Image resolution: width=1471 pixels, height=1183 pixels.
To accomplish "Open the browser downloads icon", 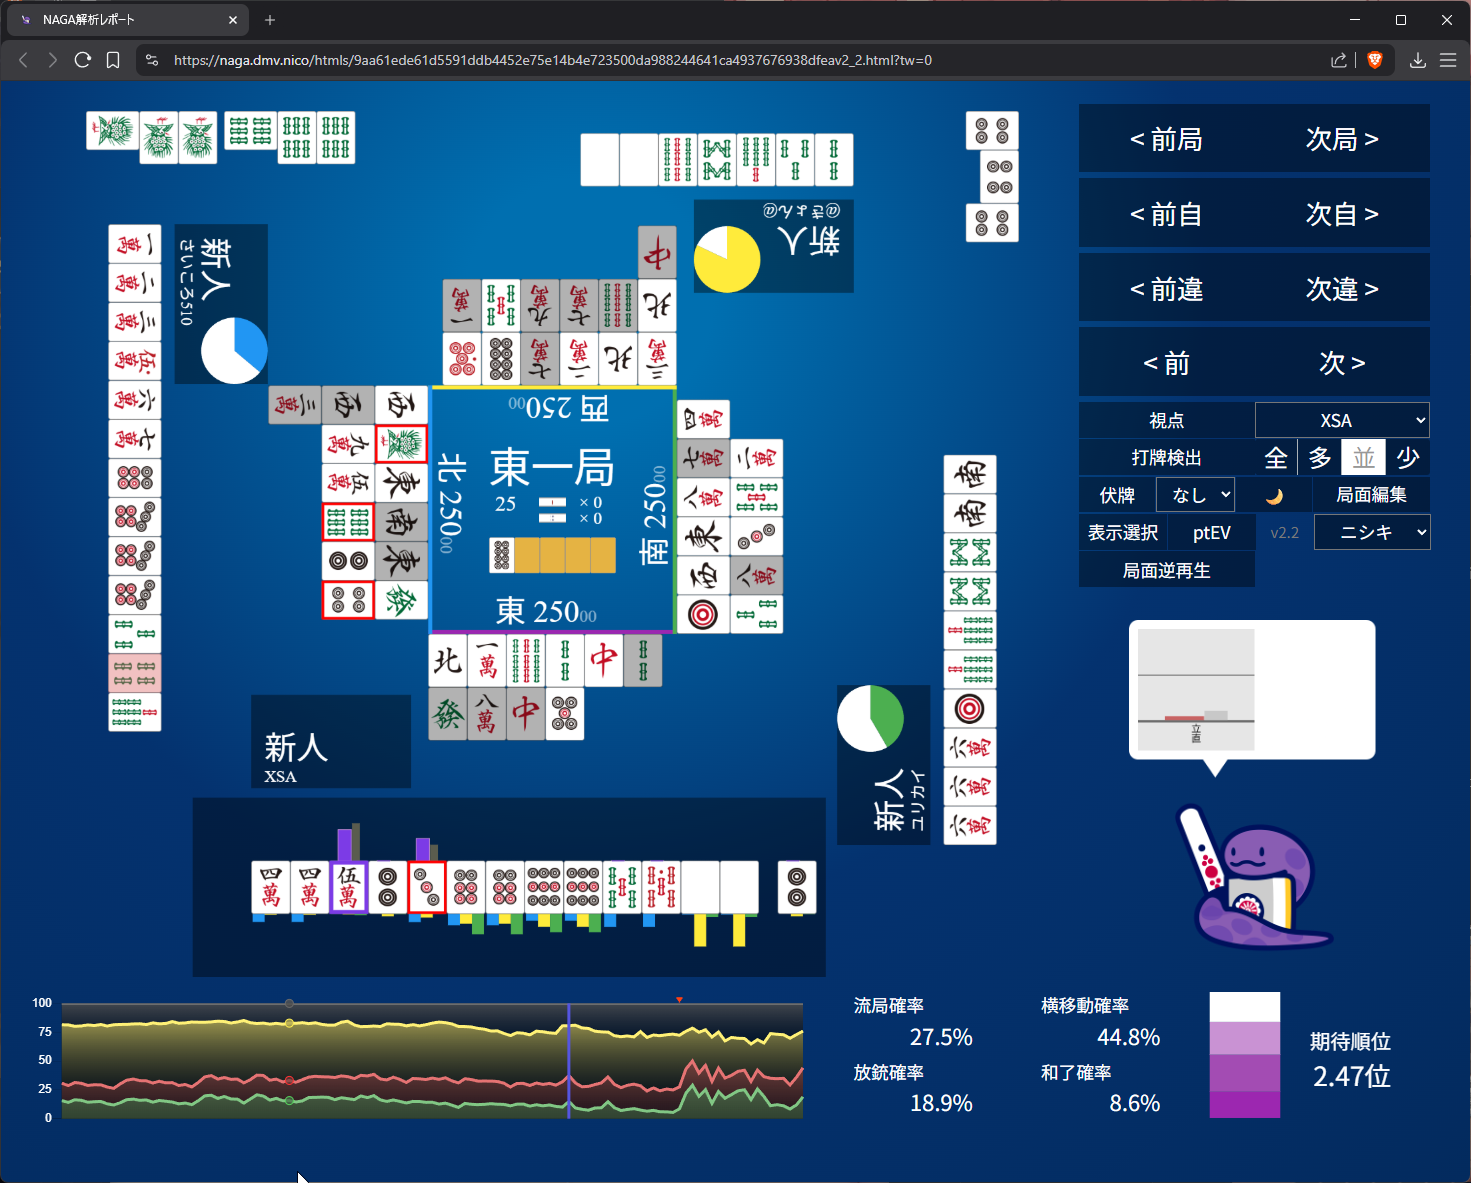I will 1417,60.
